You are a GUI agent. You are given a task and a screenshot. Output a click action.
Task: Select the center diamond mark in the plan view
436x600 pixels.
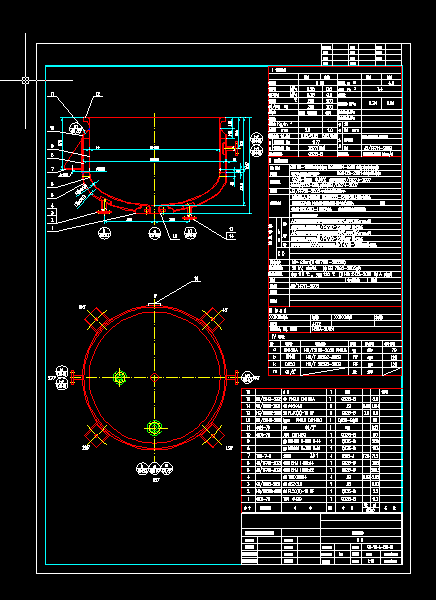[x=154, y=378]
